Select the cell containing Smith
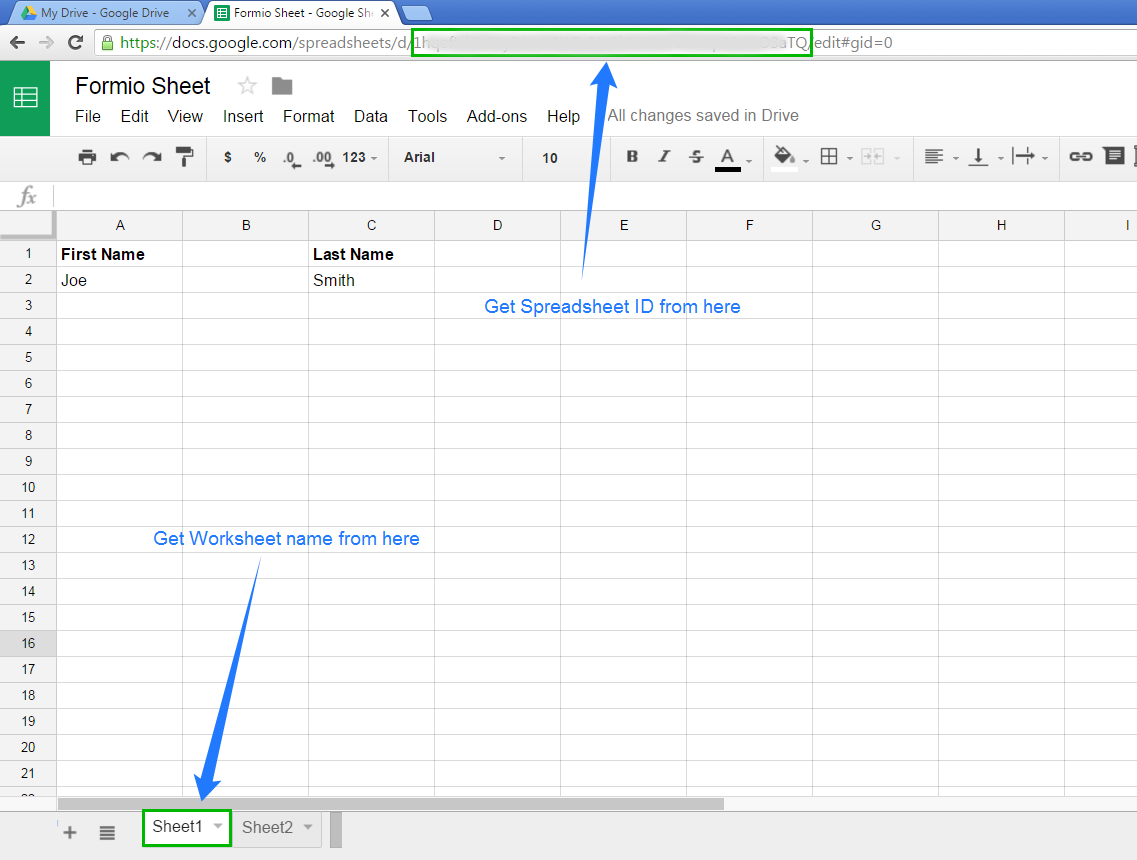 371,280
